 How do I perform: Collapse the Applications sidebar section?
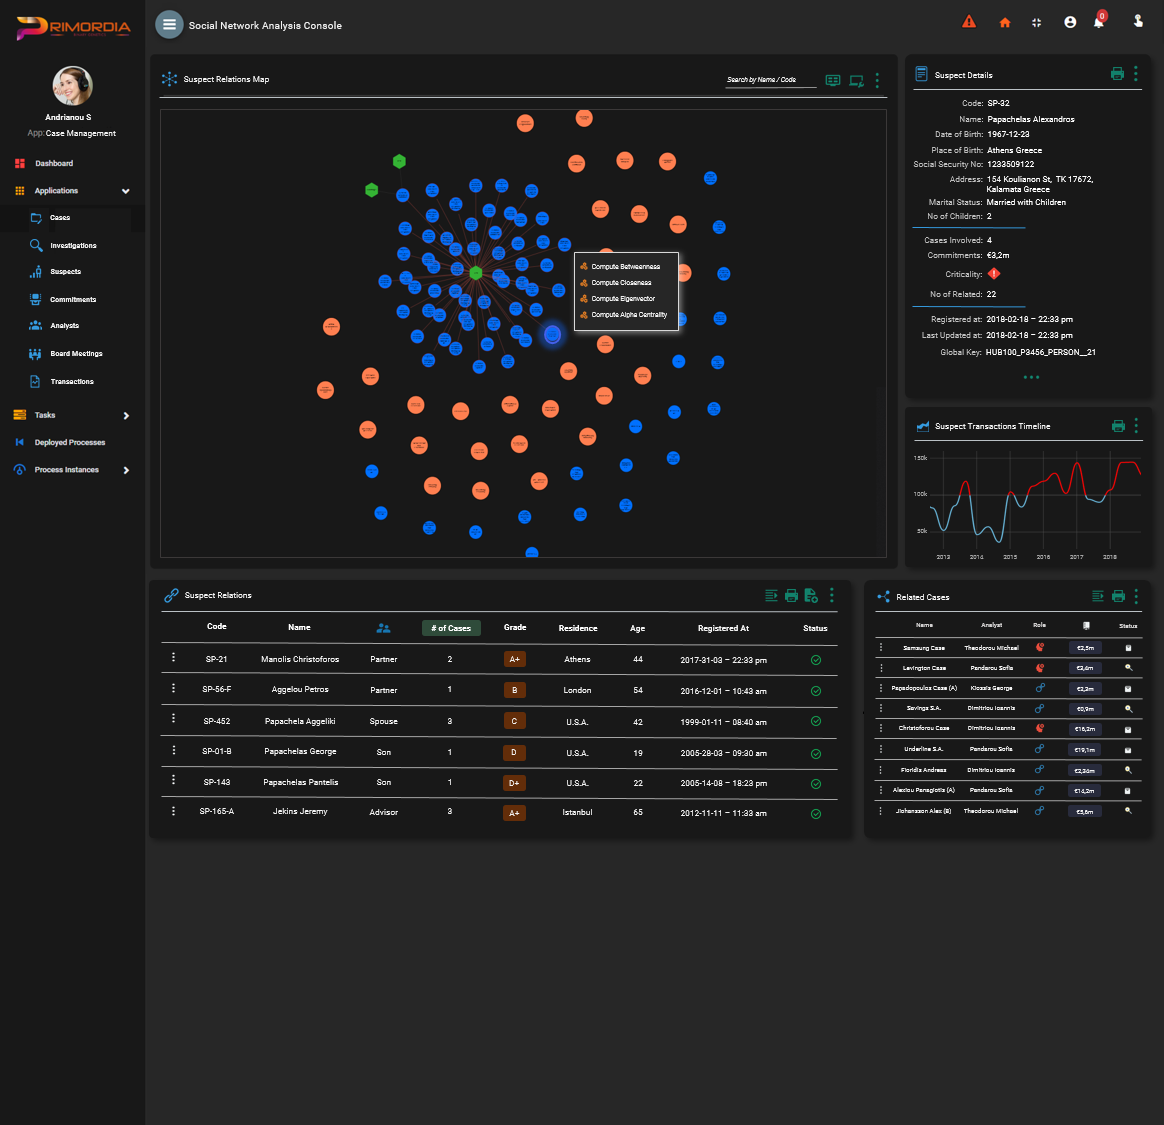click(x=125, y=191)
